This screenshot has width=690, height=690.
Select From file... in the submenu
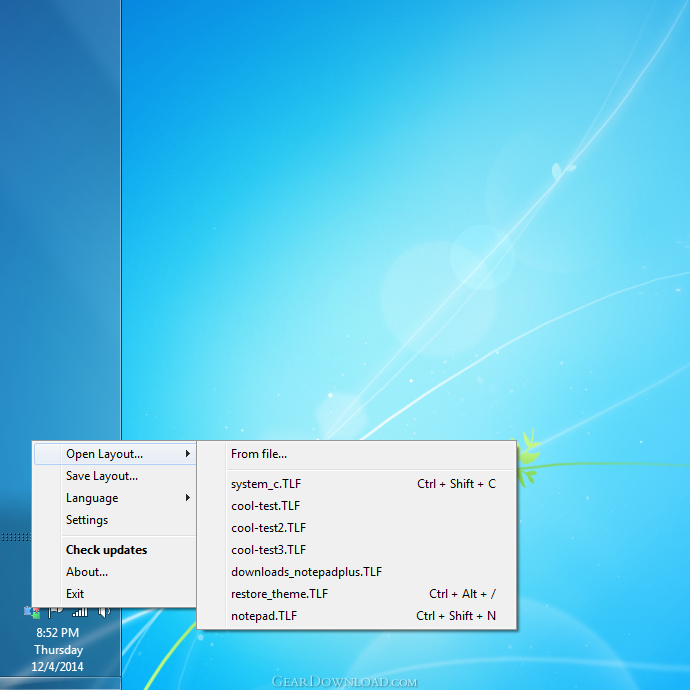click(356, 454)
